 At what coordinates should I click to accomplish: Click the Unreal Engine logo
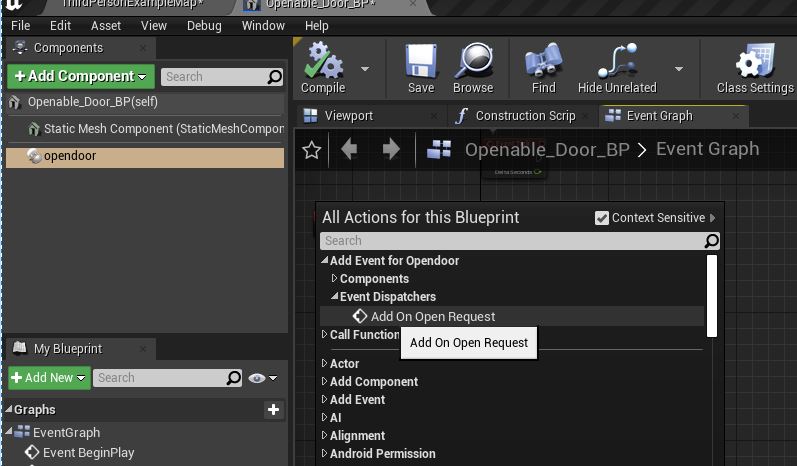[x=14, y=5]
